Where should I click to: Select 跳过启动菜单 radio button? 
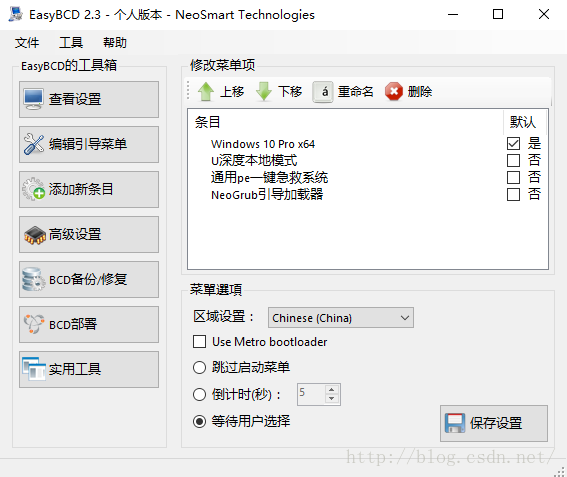click(200, 367)
